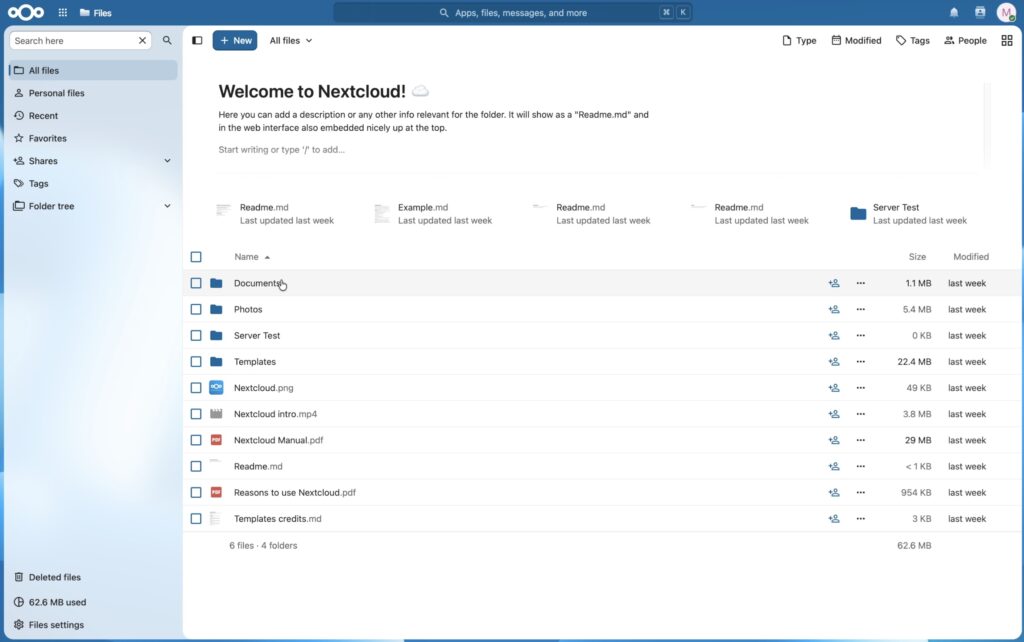Expand the Shares sidebar section chevron
The height and width of the screenshot is (642, 1024).
[167, 161]
